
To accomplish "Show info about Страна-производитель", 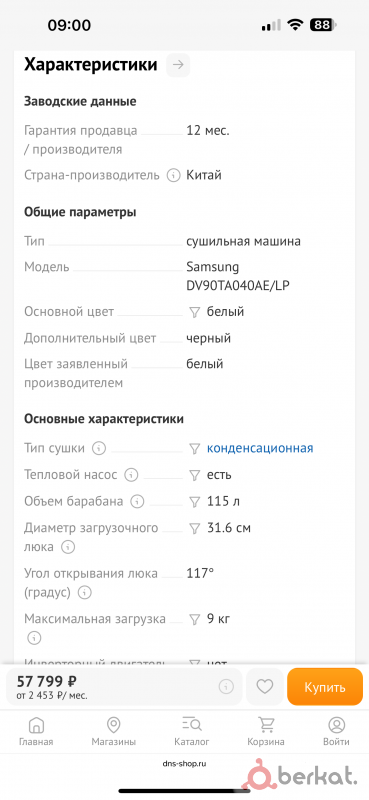I will tap(174, 176).
